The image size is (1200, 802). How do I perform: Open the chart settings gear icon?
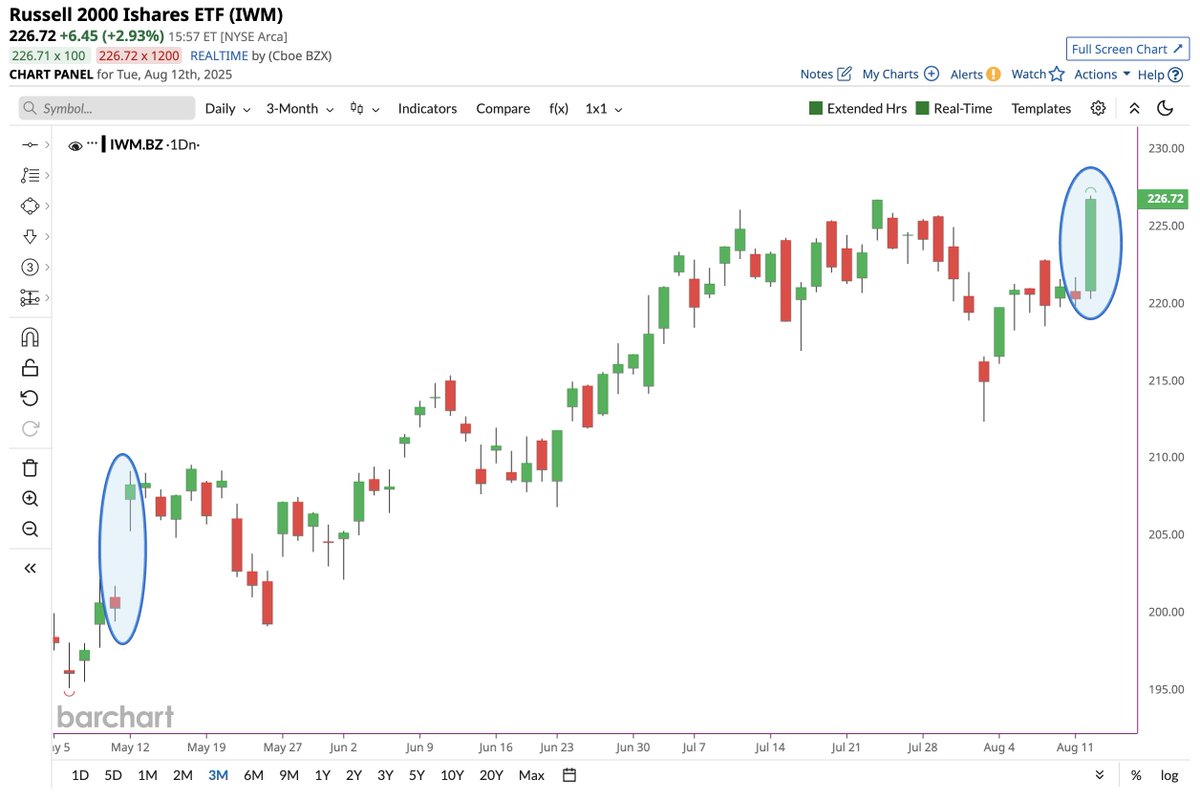pyautogui.click(x=1098, y=108)
